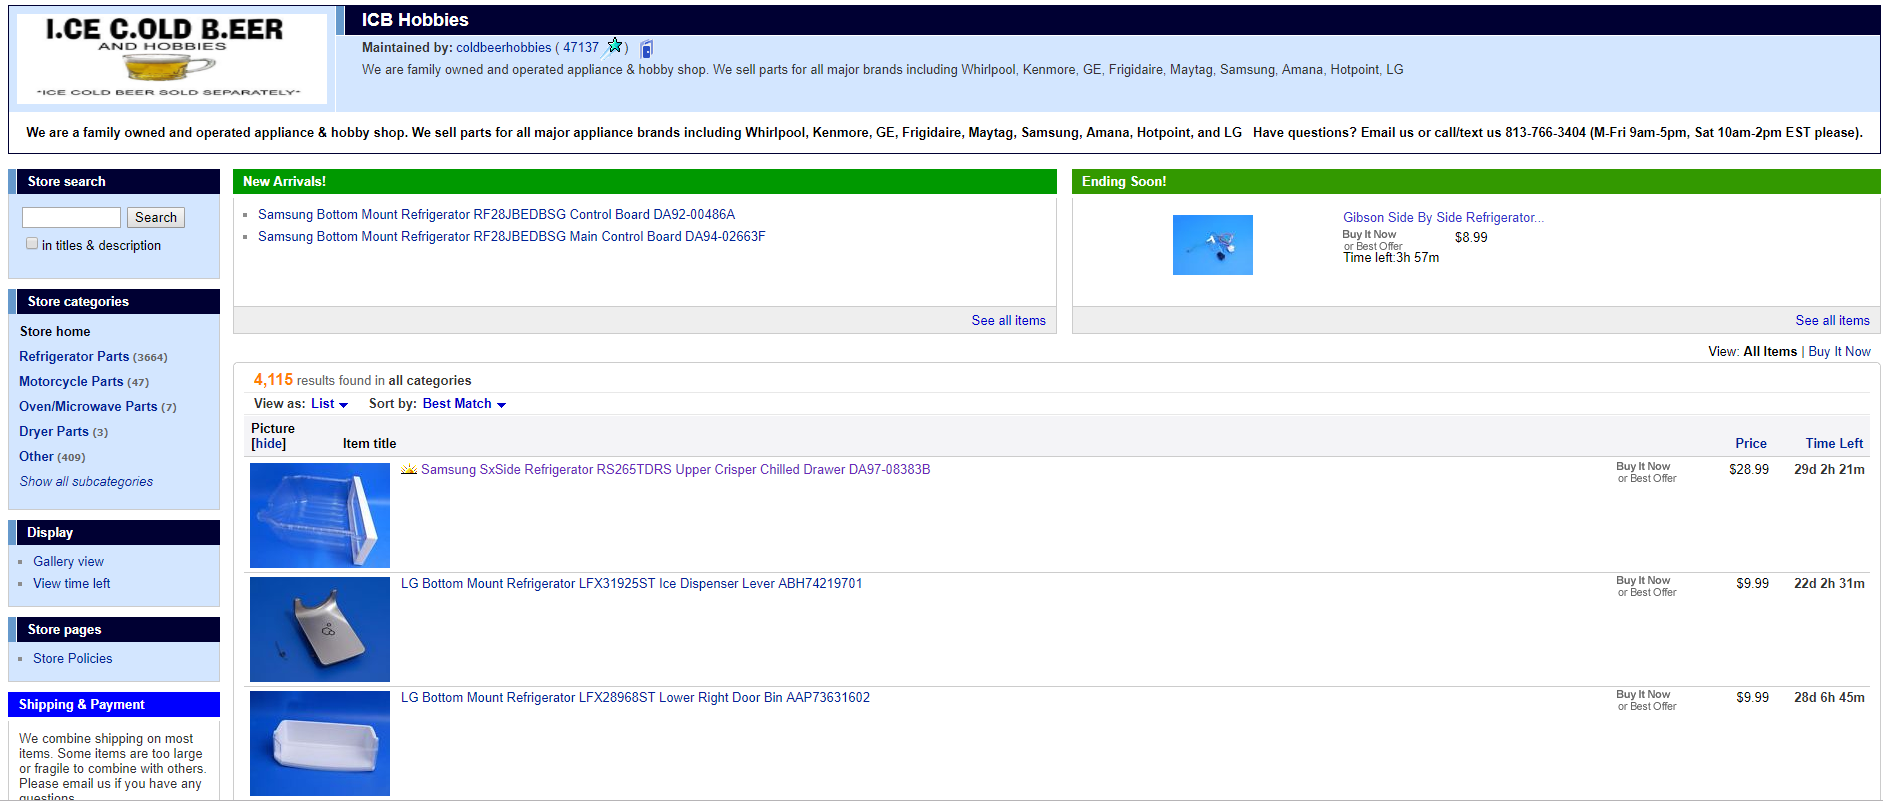The width and height of the screenshot is (1883, 802).
Task: Switch to the Buy It Now view
Action: [1839, 352]
